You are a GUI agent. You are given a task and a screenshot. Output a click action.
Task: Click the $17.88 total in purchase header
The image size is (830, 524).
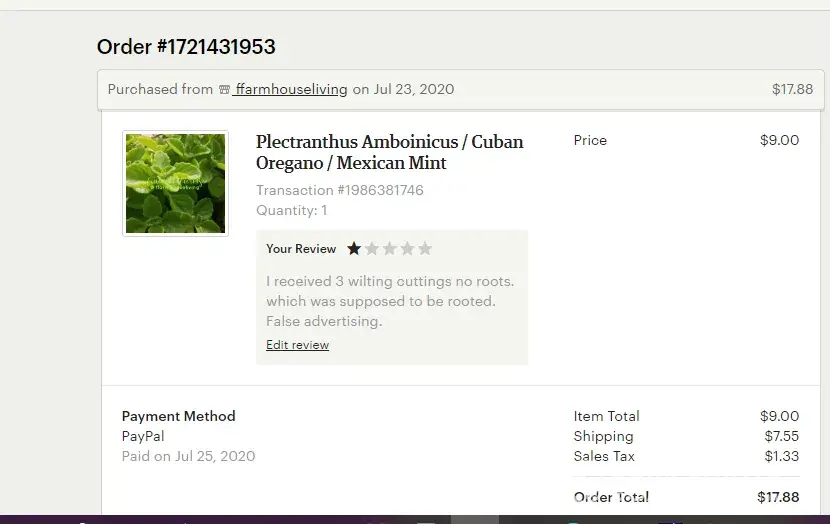(x=792, y=89)
